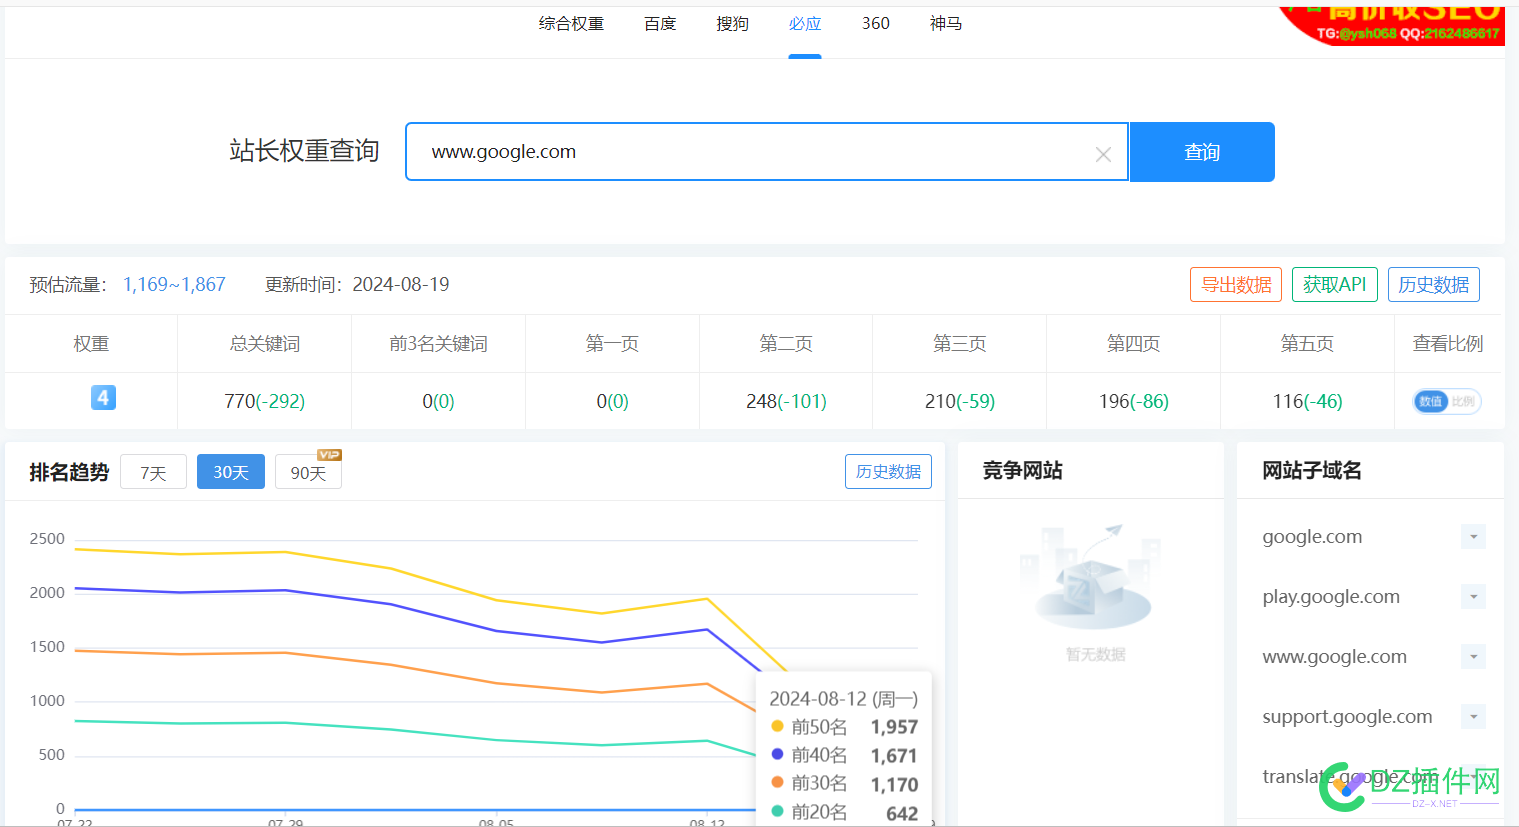Click the SEO advertisement banner in the corner
The image size is (1519, 827).
click(x=1393, y=25)
